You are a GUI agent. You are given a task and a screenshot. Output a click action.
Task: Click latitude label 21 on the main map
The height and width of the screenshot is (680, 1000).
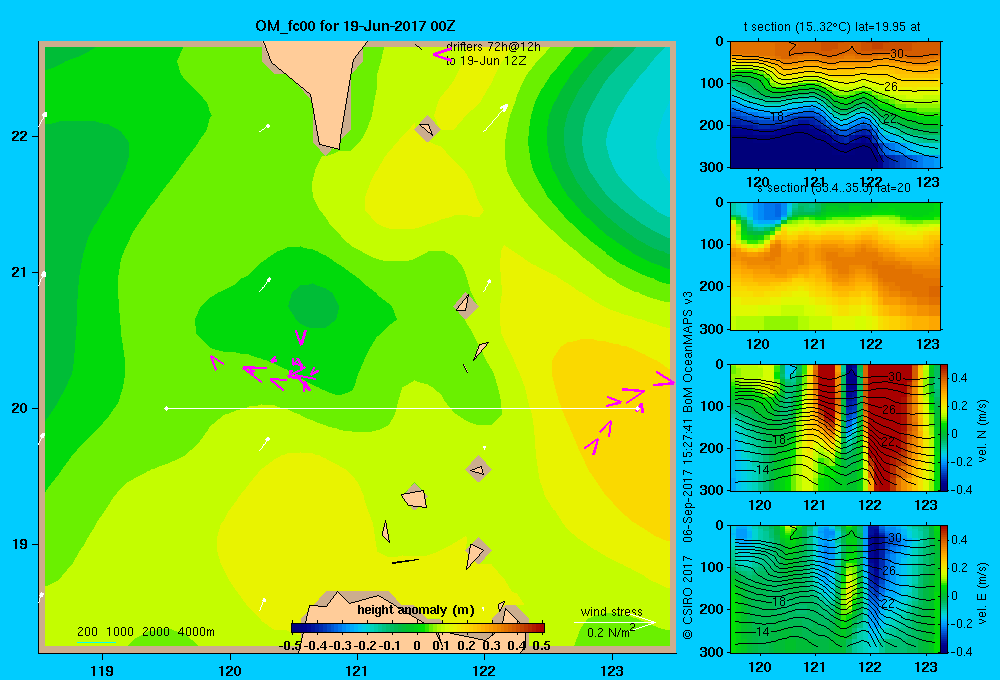pyautogui.click(x=20, y=272)
